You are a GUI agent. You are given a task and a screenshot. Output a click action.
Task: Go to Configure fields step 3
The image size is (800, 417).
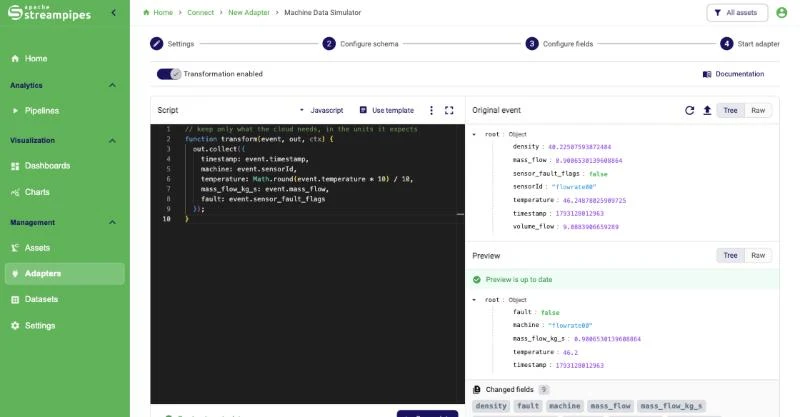pyautogui.click(x=559, y=44)
